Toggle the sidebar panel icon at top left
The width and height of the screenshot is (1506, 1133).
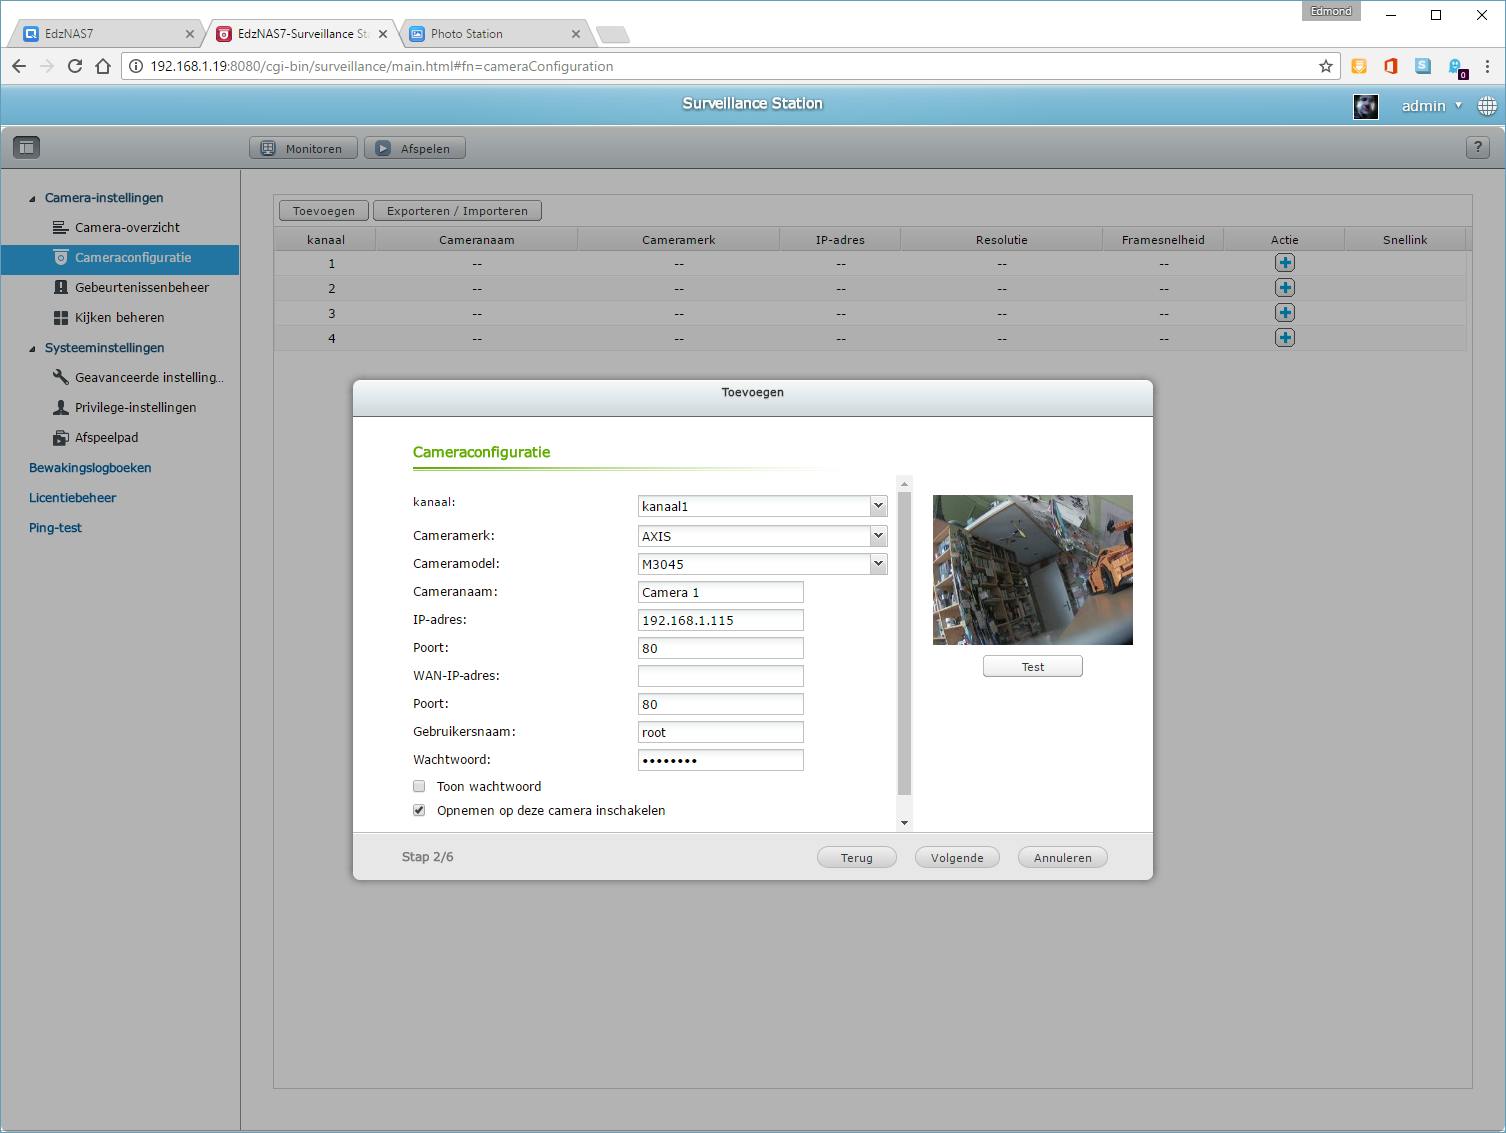click(26, 148)
